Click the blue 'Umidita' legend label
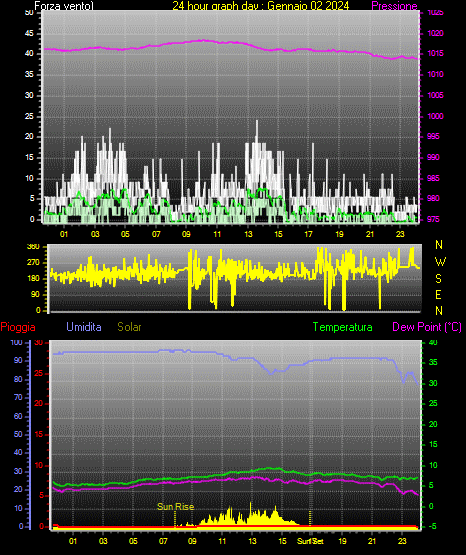Screen dimensions: 466x555 coord(84,327)
